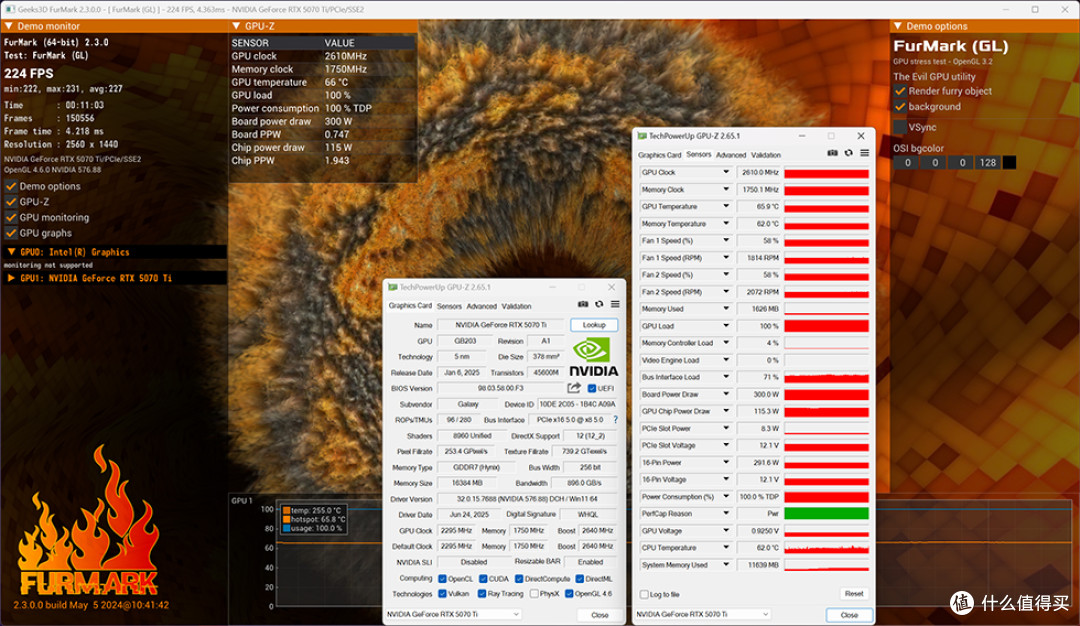Collapse the Demo options panel header

pos(897,26)
